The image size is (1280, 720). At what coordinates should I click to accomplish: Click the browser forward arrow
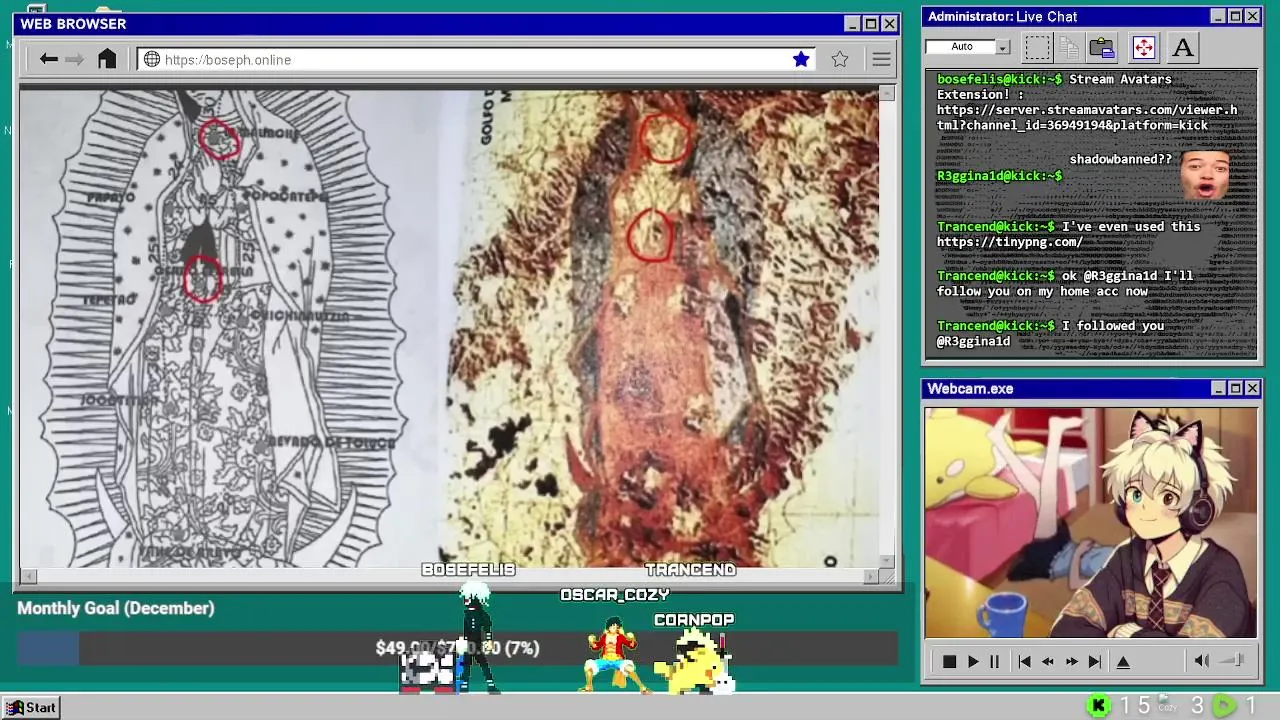coord(75,59)
